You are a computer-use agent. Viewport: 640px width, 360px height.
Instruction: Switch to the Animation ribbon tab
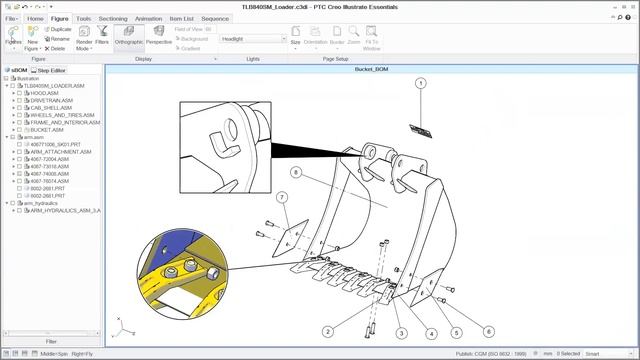point(149,19)
